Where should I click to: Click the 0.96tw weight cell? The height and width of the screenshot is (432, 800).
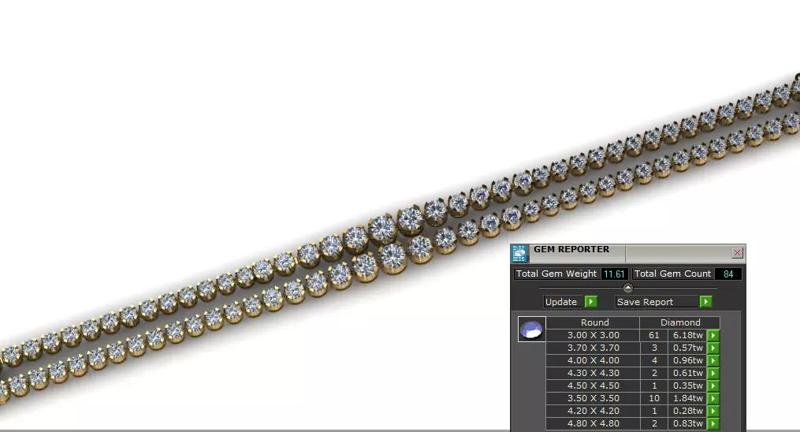point(688,361)
